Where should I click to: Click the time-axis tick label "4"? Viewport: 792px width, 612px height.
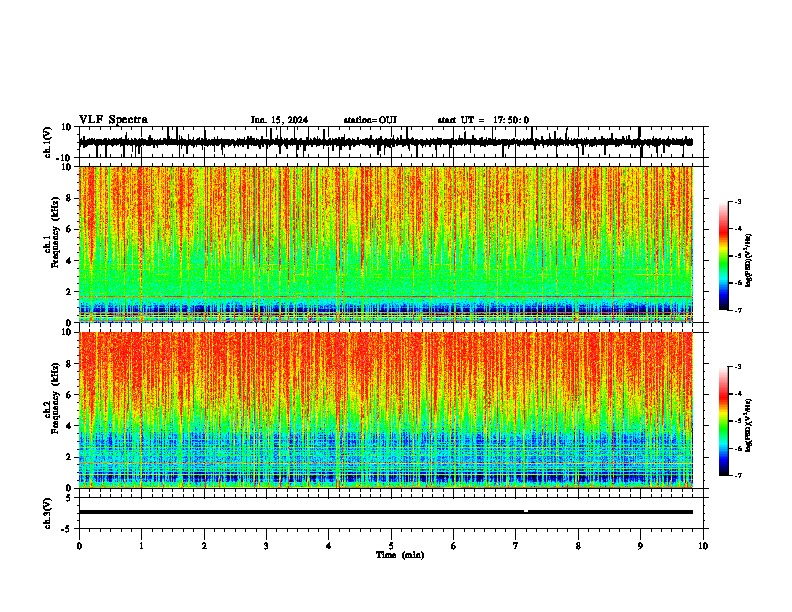[x=329, y=546]
